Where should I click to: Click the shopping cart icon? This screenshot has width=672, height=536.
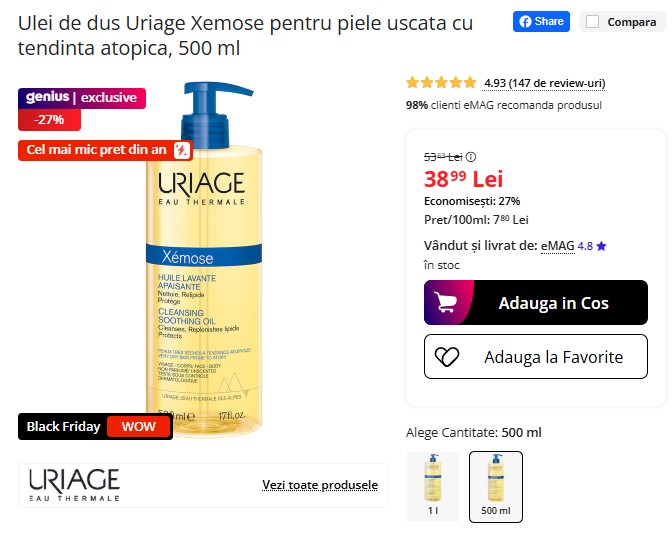point(445,302)
